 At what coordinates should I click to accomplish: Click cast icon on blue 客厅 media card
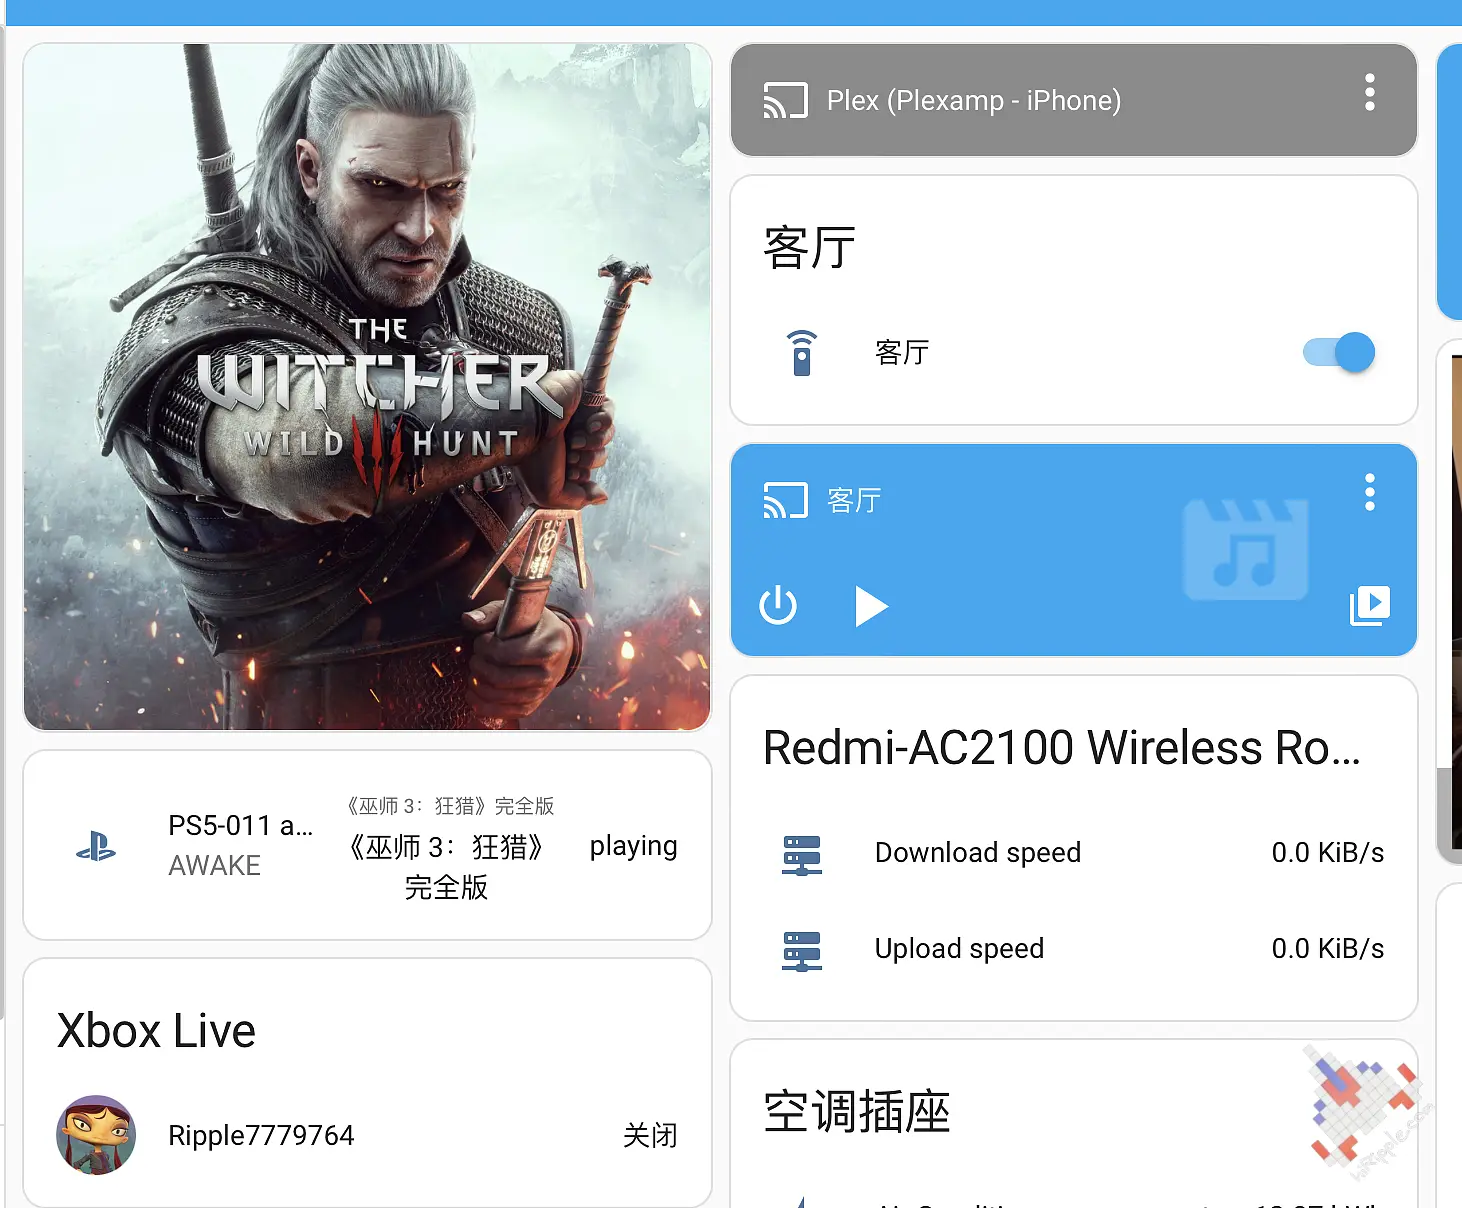[785, 500]
